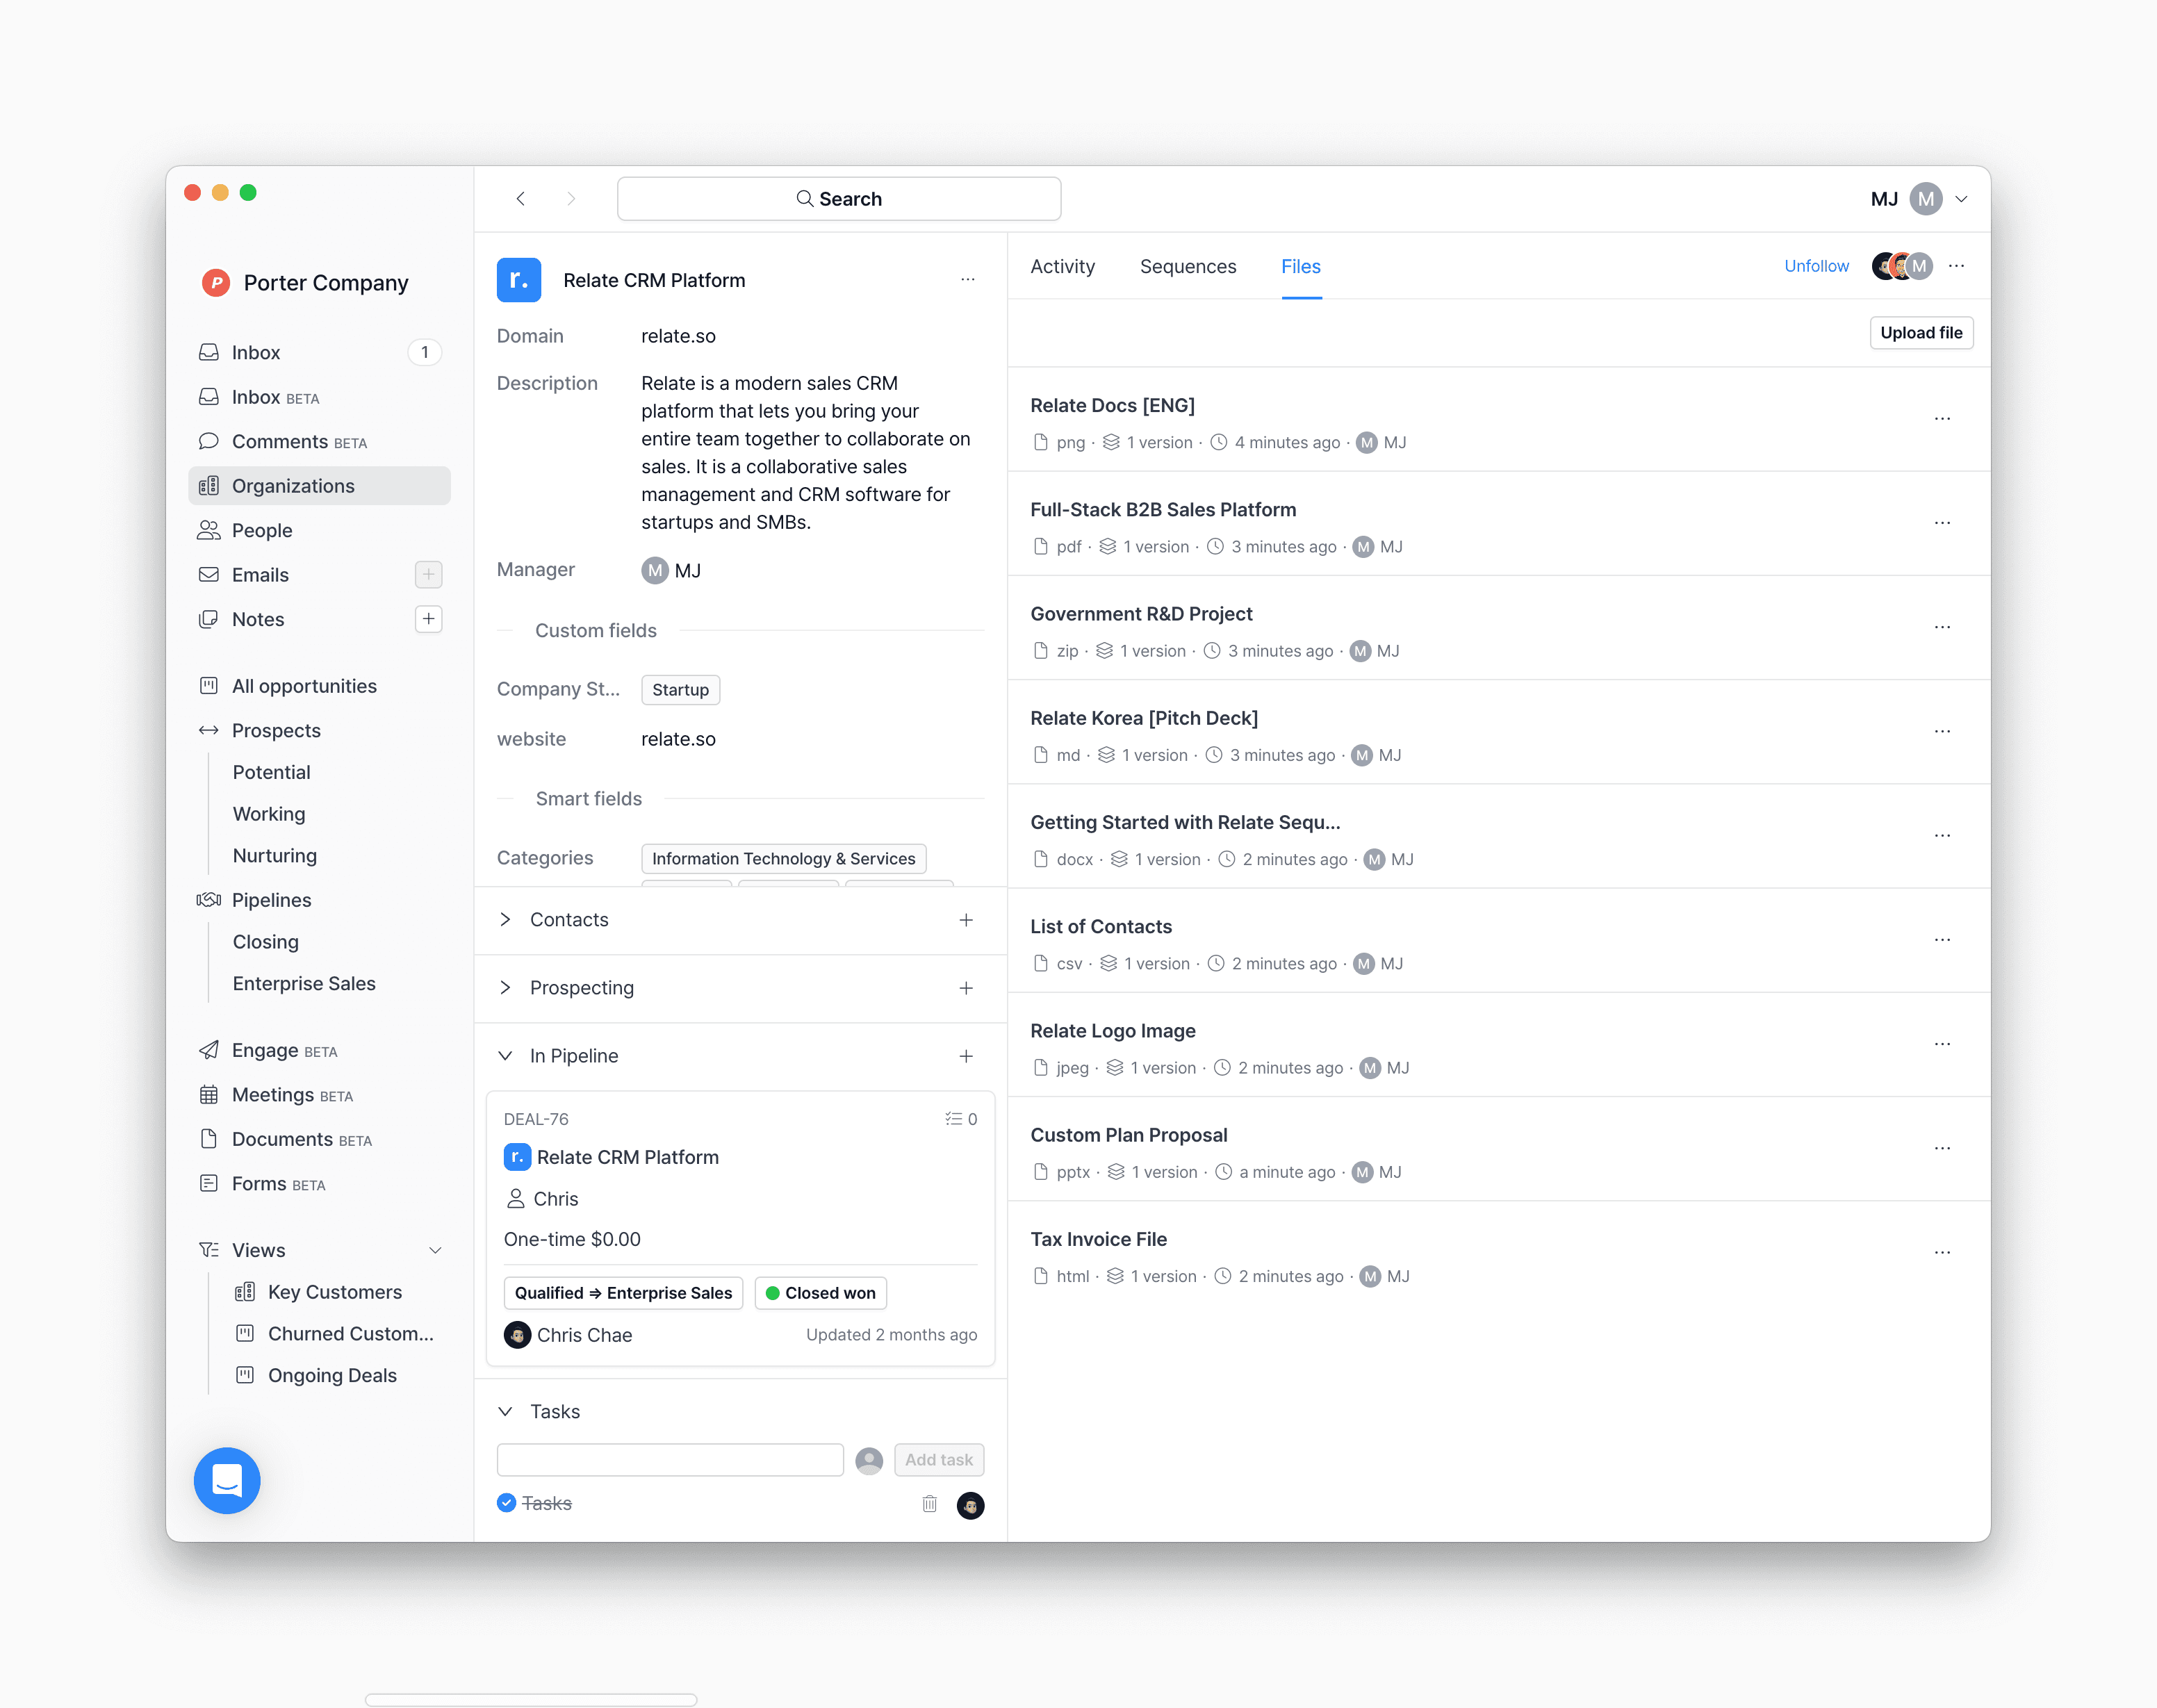Collapse the In Pipeline section
Viewport: 2157px width, 1708px height.
point(506,1056)
